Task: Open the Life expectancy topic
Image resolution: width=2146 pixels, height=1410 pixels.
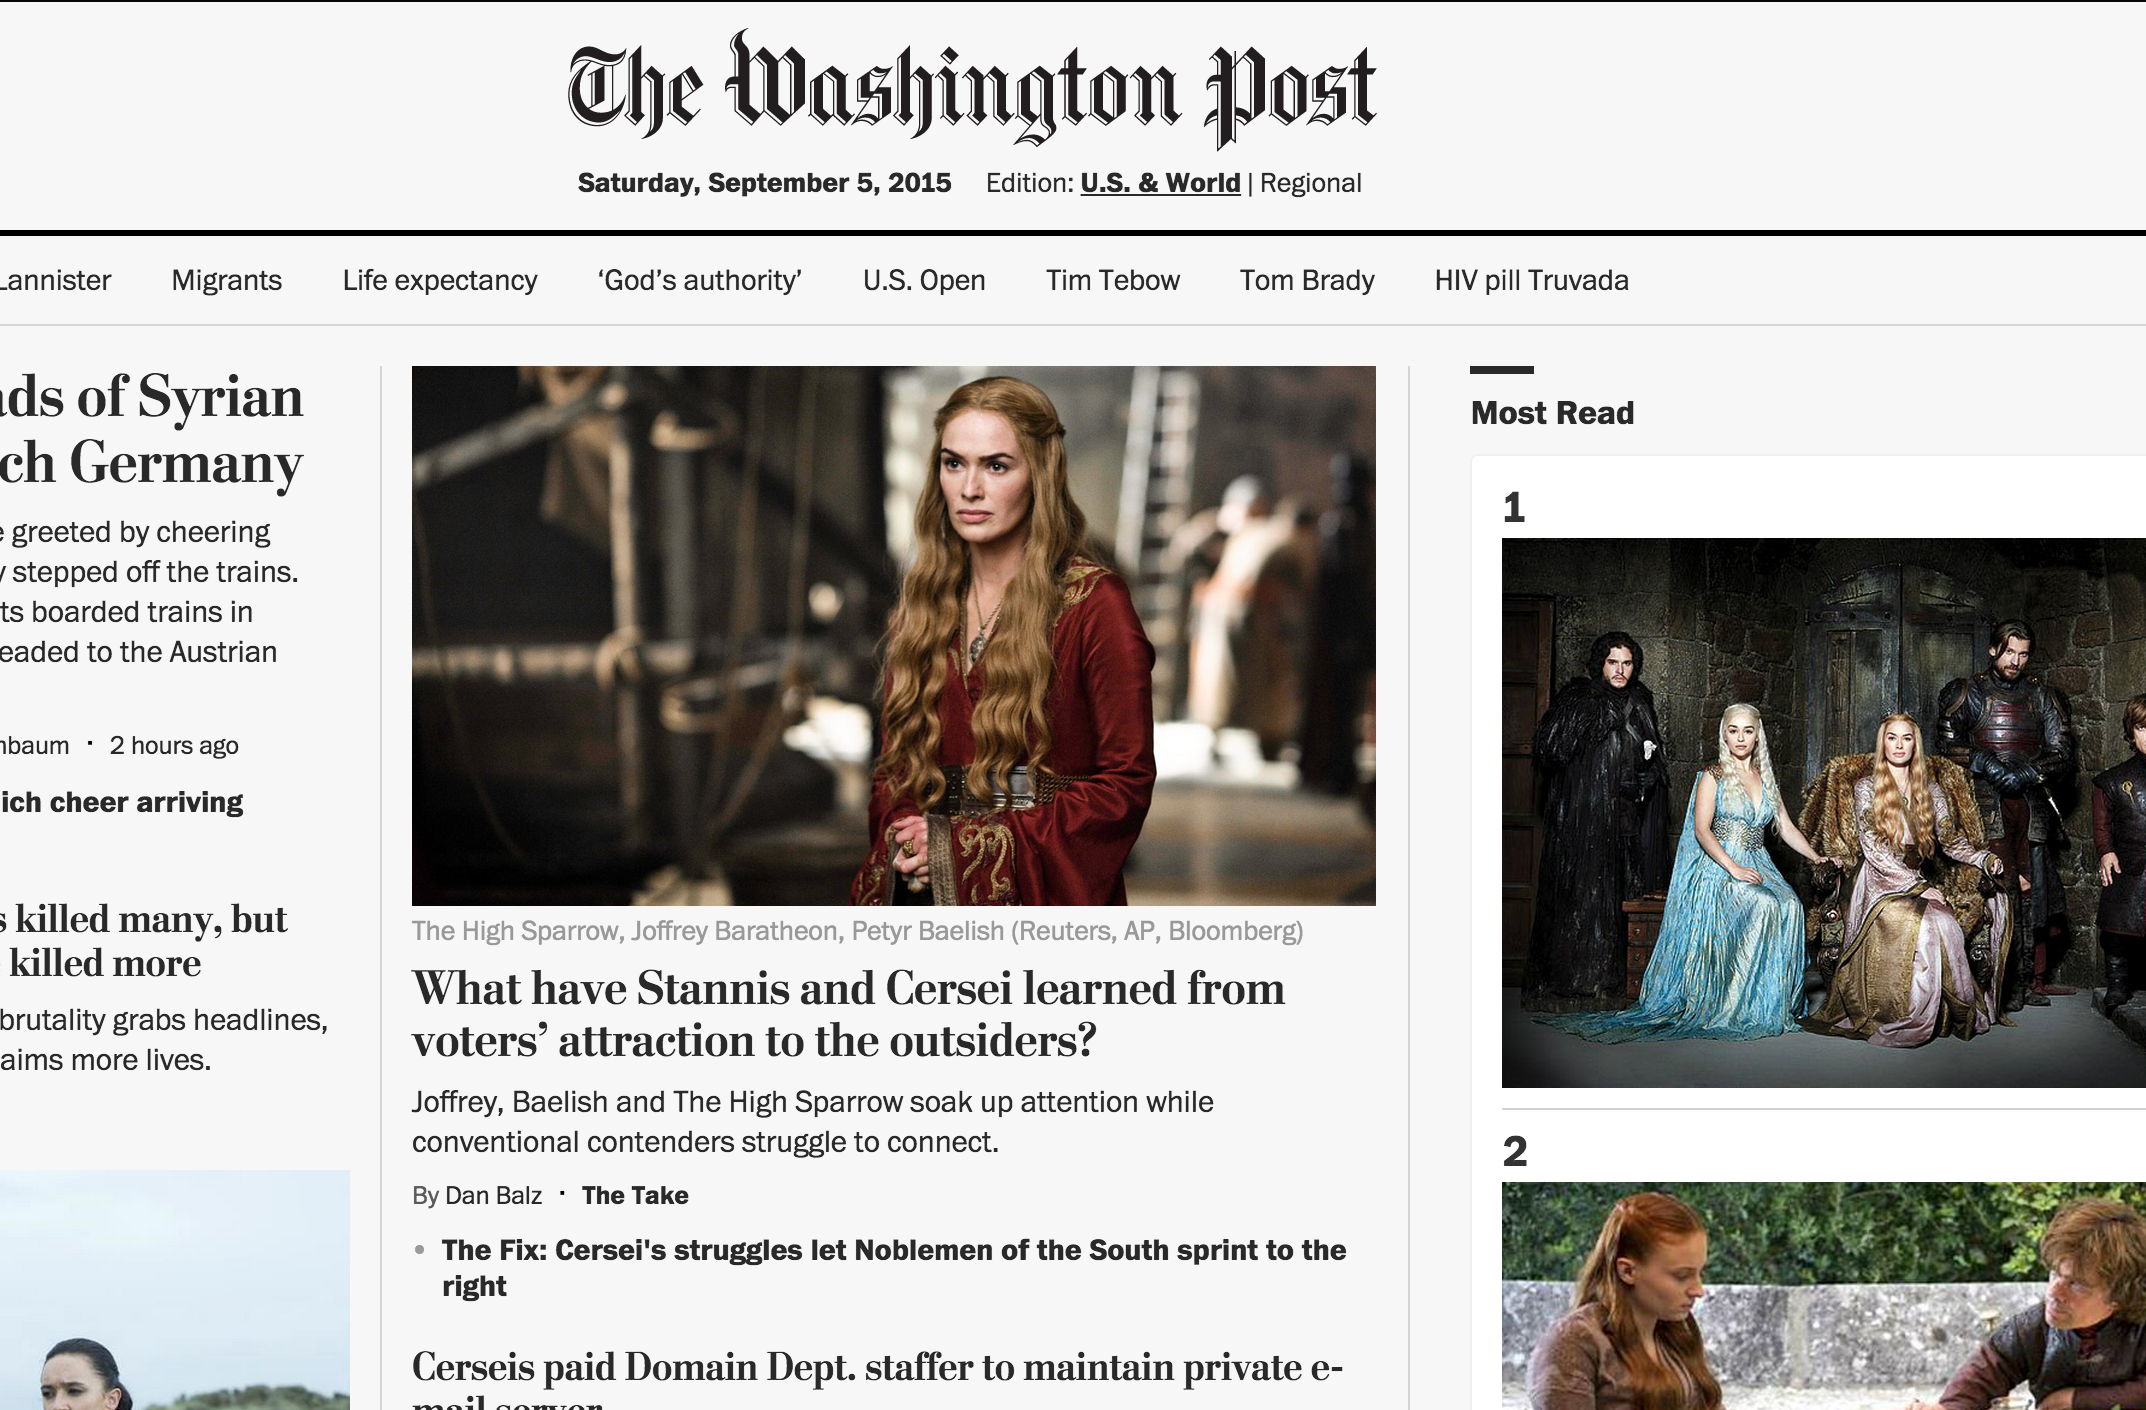Action: (440, 280)
